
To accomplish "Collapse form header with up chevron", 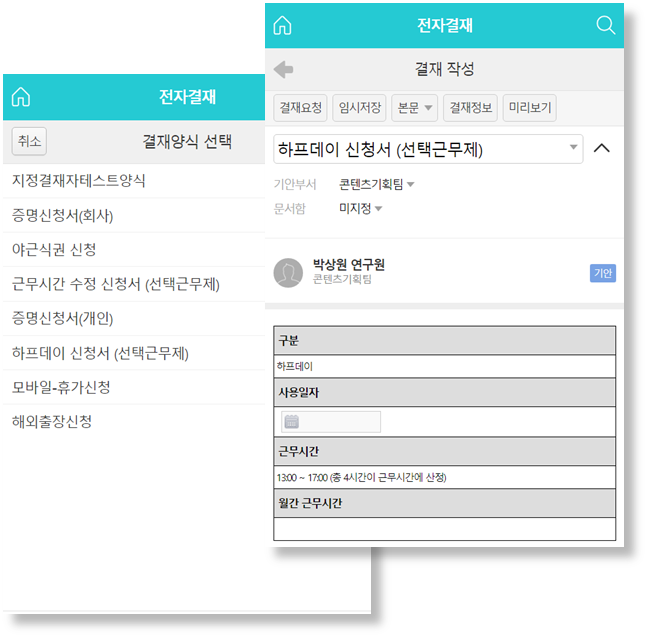I will tap(602, 148).
